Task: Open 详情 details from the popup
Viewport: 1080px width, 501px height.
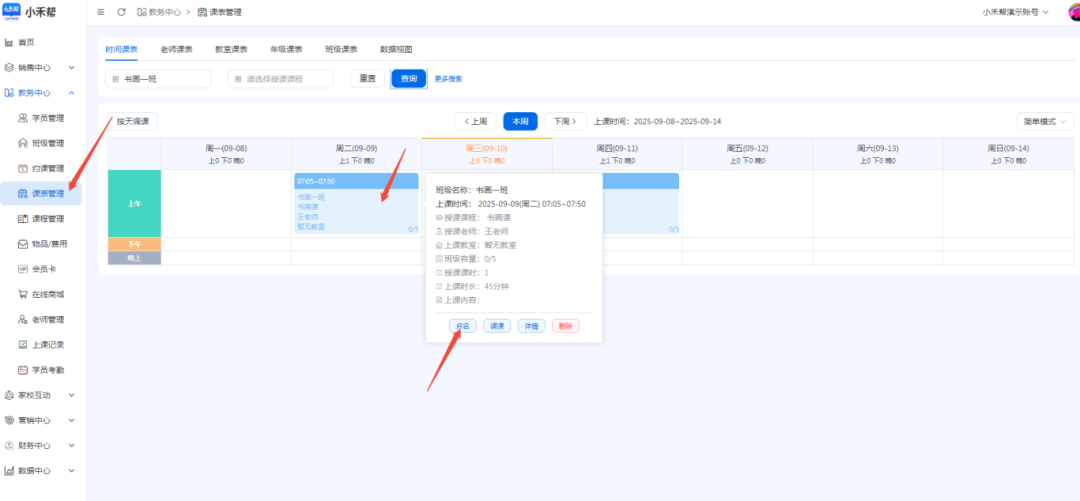Action: [x=531, y=326]
